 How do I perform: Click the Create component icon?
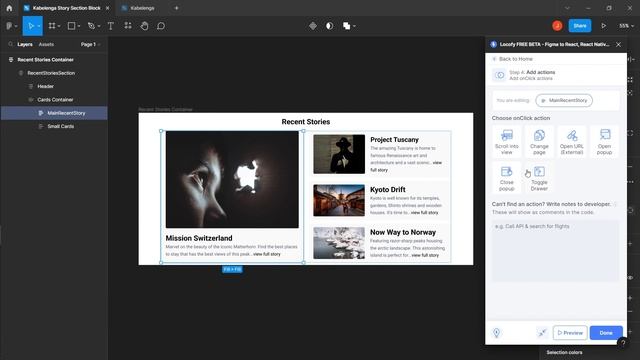tap(313, 26)
